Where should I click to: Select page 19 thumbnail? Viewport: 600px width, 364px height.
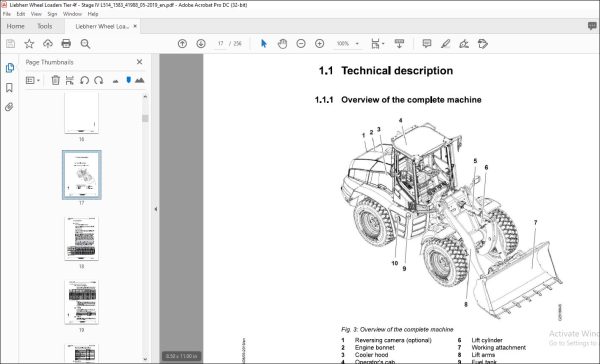(82, 302)
